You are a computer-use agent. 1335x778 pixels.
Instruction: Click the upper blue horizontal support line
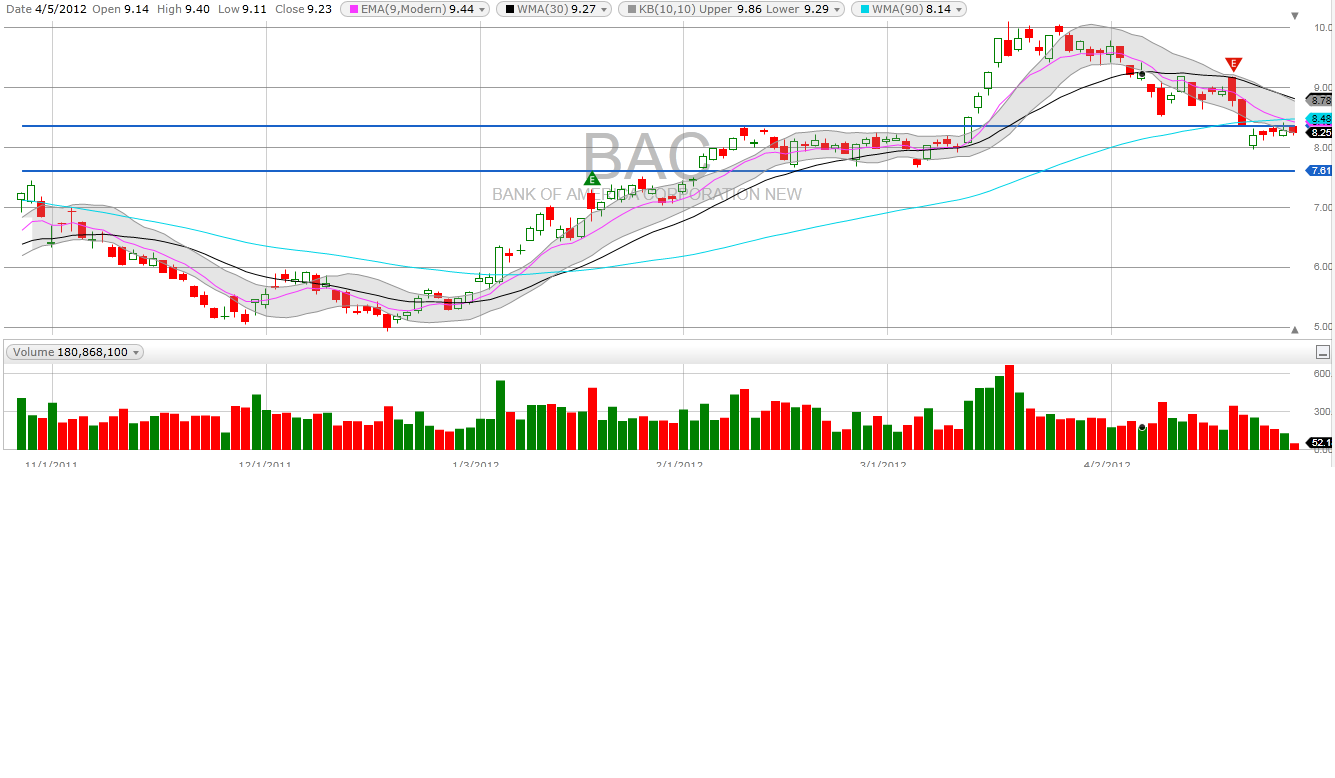tap(660, 126)
